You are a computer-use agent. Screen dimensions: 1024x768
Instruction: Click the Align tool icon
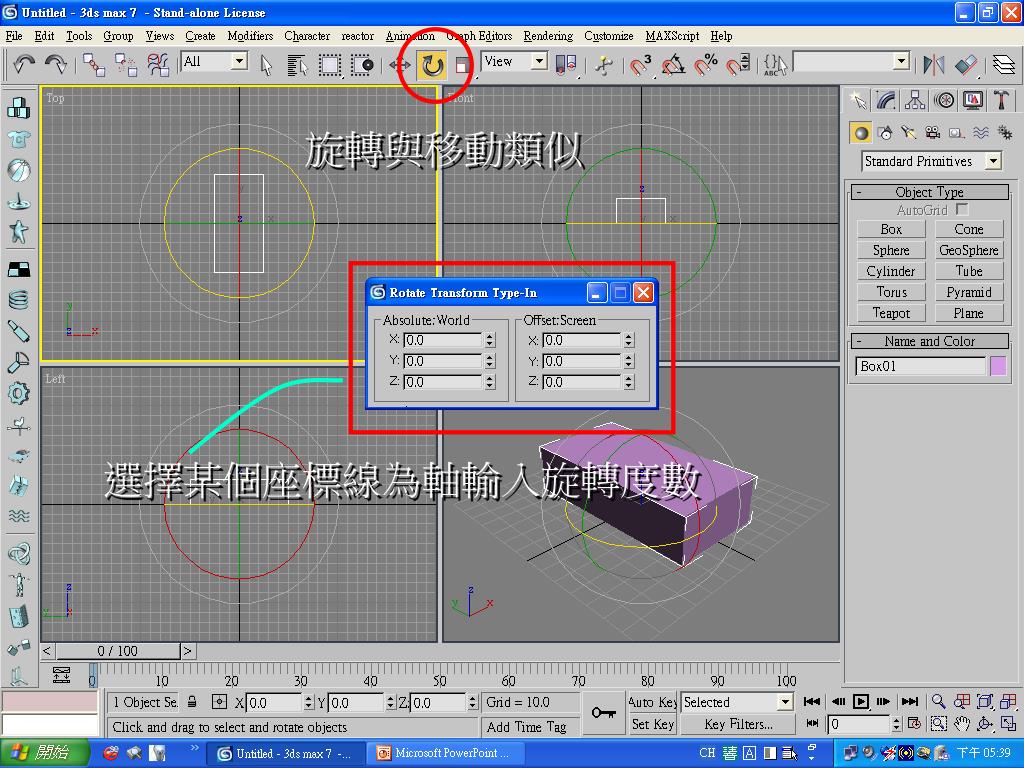(x=966, y=65)
